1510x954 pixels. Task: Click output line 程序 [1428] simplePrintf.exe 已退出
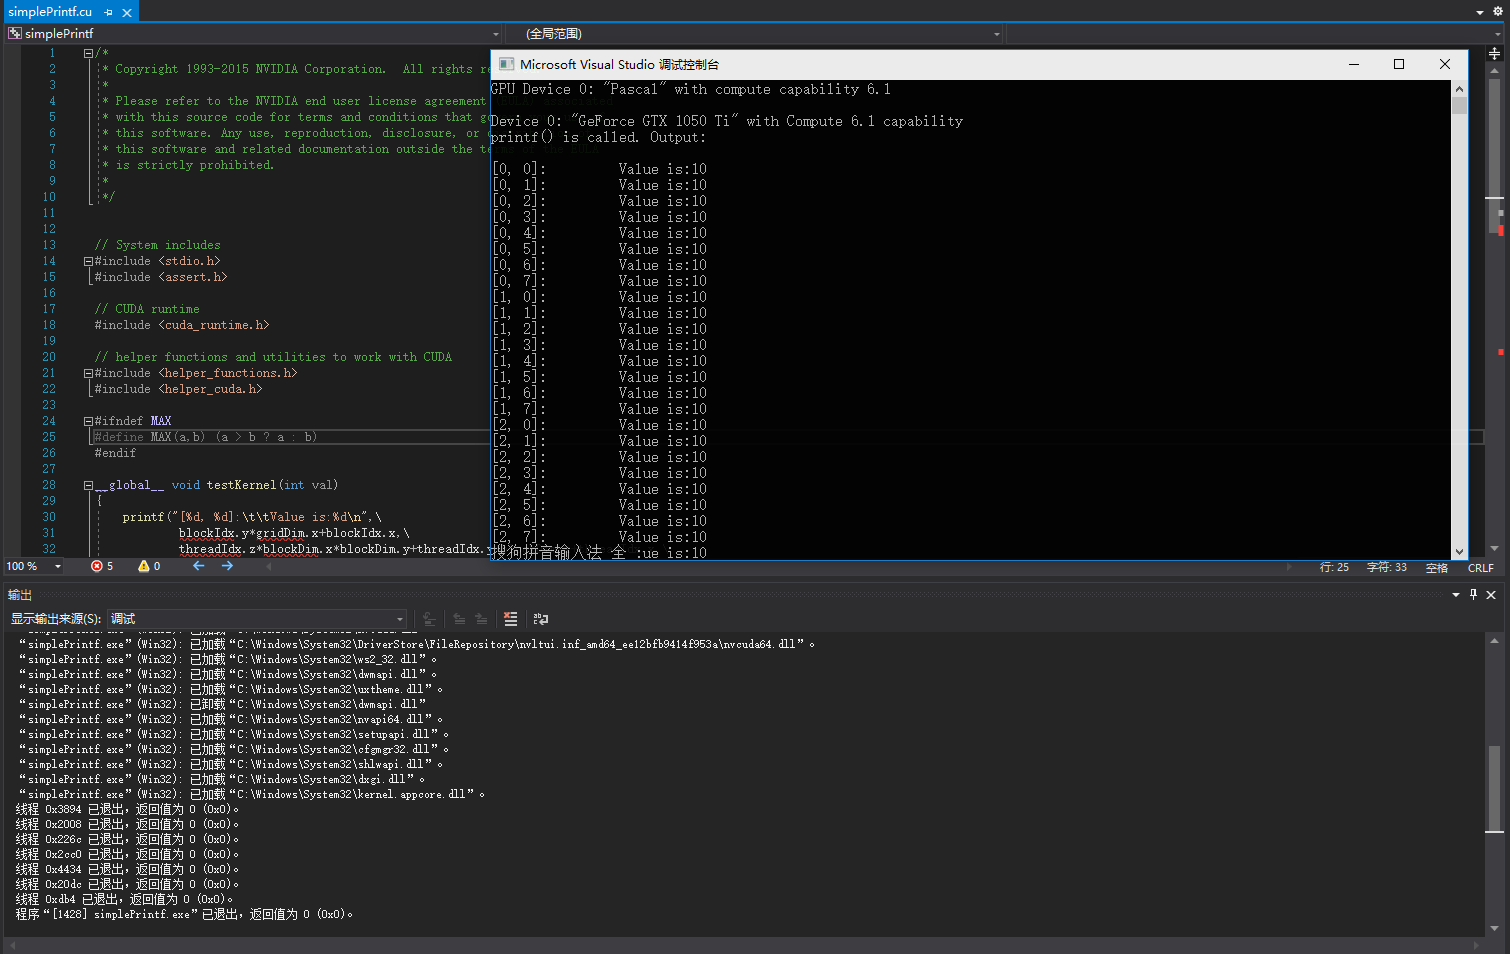pyautogui.click(x=184, y=914)
